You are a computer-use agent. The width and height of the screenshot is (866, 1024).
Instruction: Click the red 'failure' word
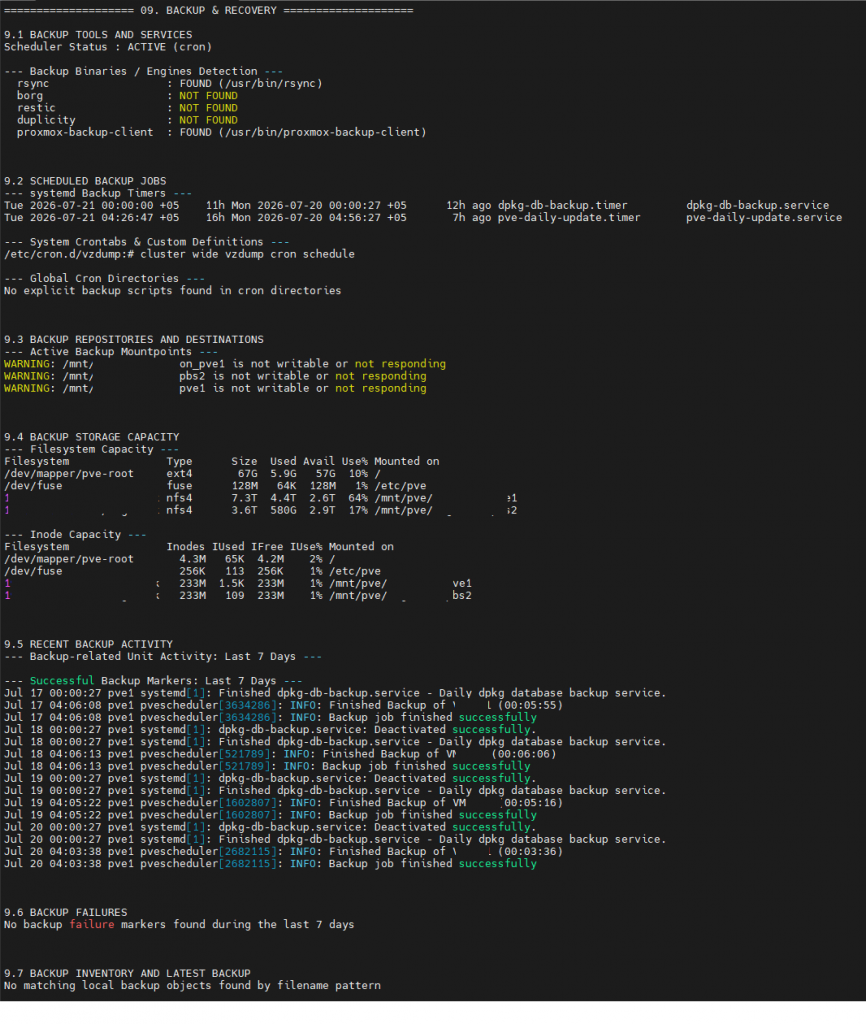tap(92, 925)
